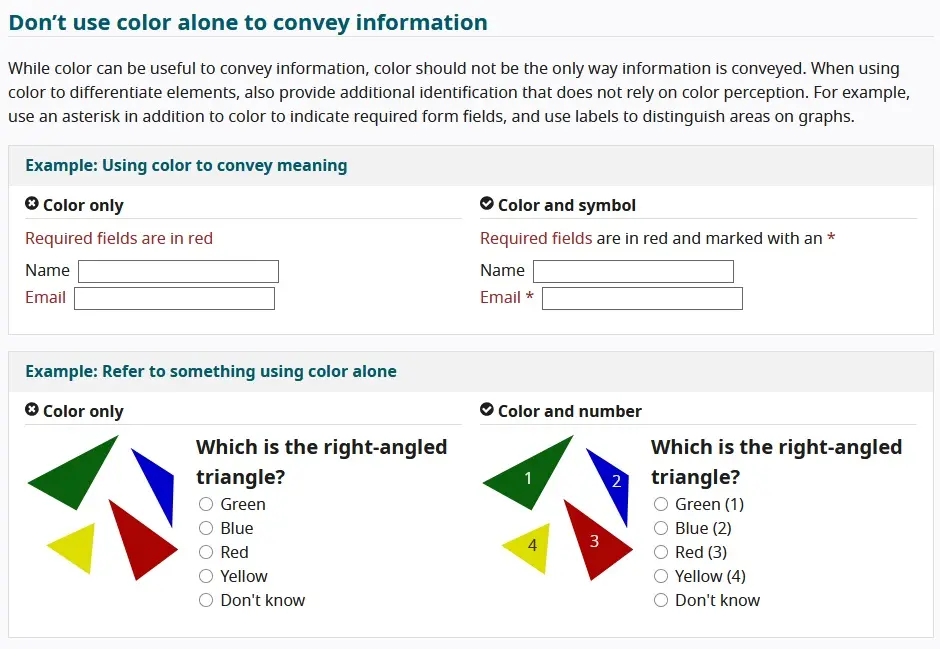This screenshot has width=940, height=649.
Task: Click the Name input field in the Color only form
Action: [x=178, y=270]
